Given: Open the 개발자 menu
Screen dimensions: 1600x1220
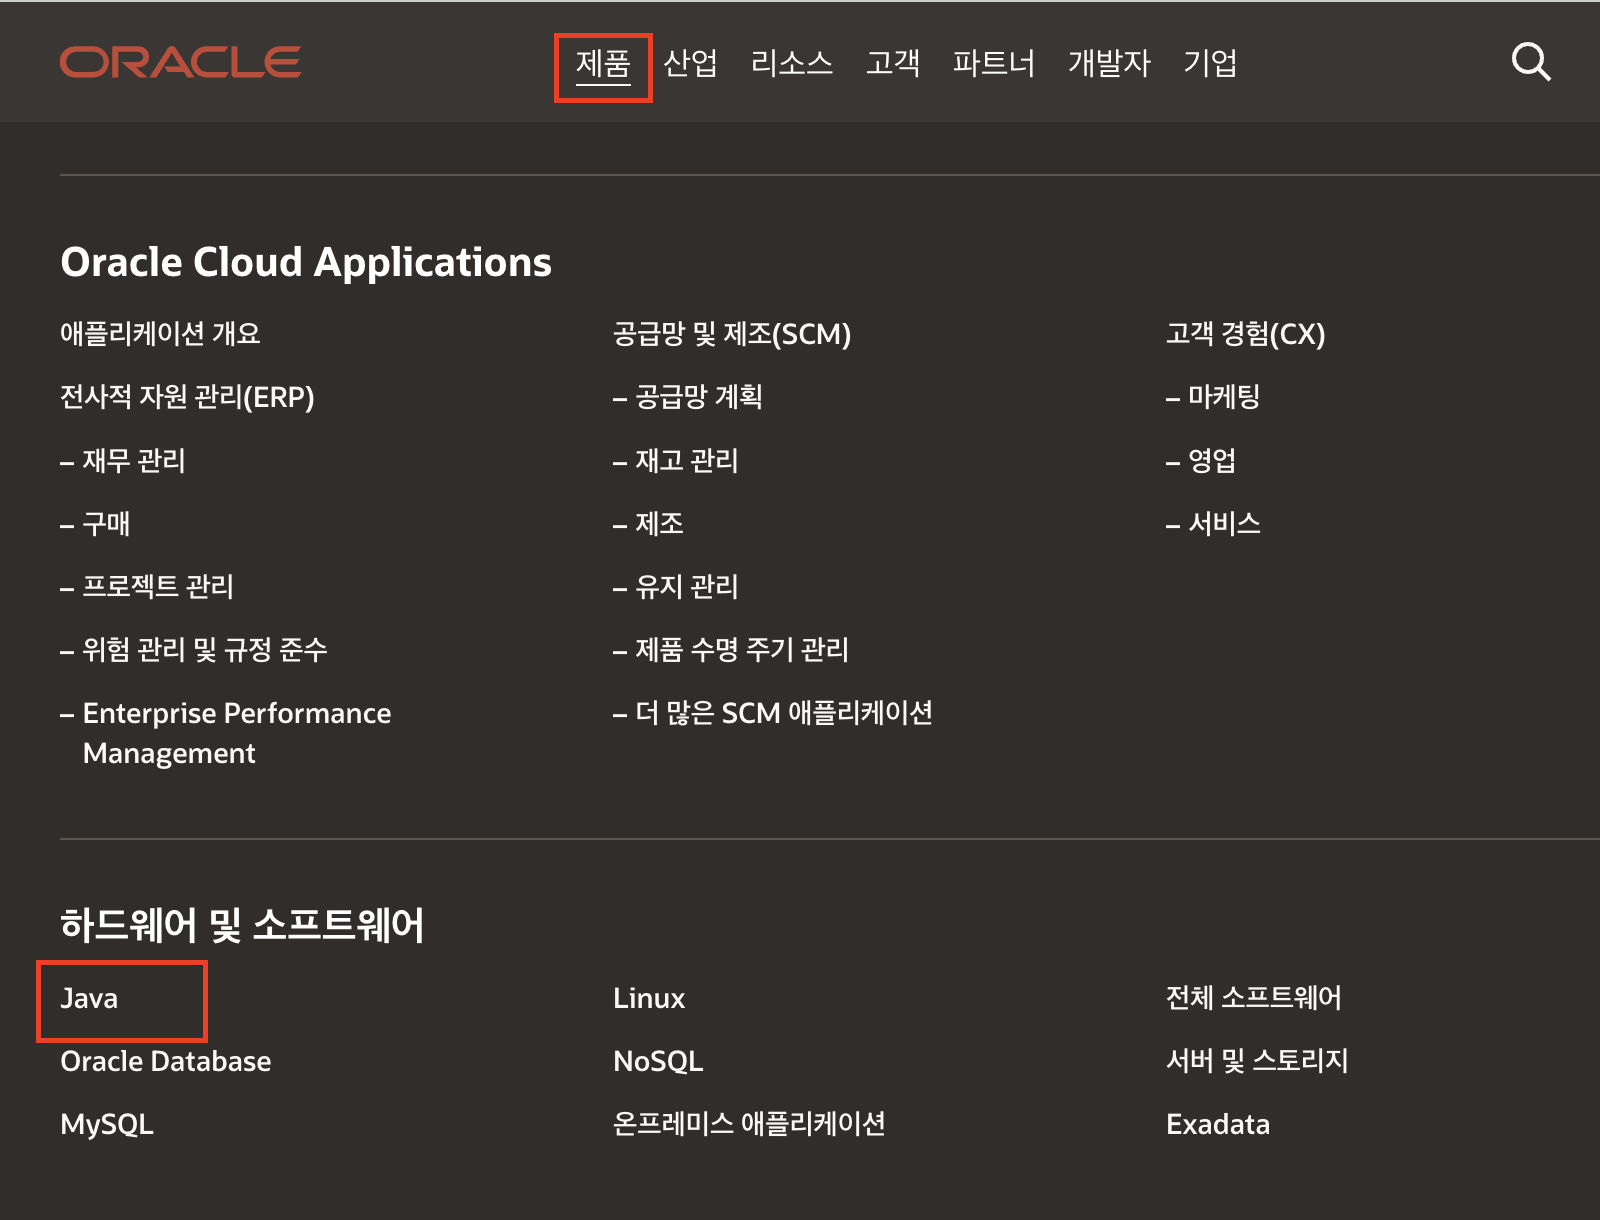Looking at the screenshot, I should click(1109, 63).
